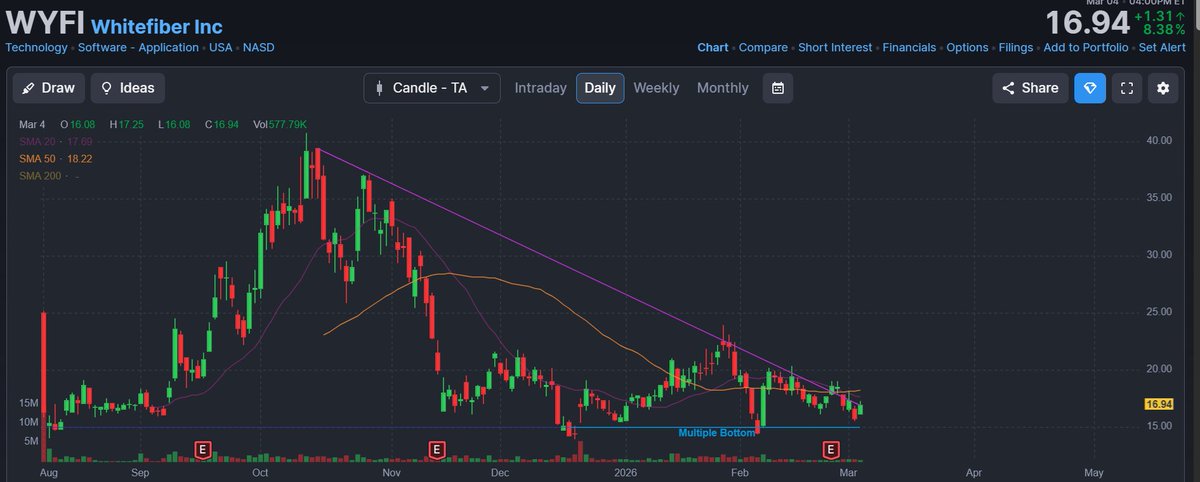Screen dimensions: 1200x482
Task: Click the Whitefiber Inc company name
Action: [157, 26]
